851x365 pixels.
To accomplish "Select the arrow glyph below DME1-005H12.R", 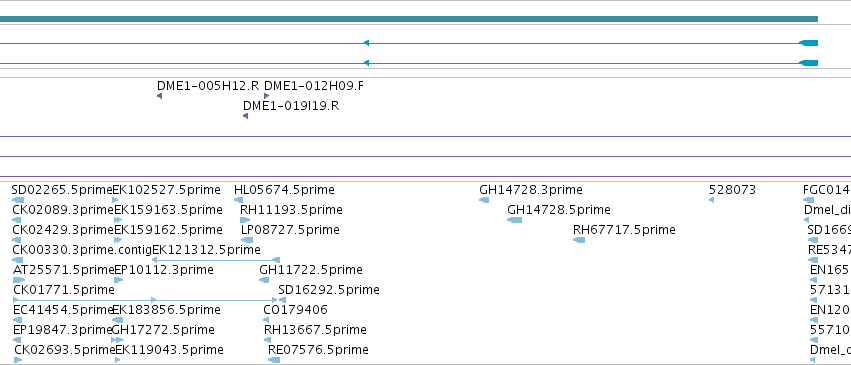I will point(160,96).
